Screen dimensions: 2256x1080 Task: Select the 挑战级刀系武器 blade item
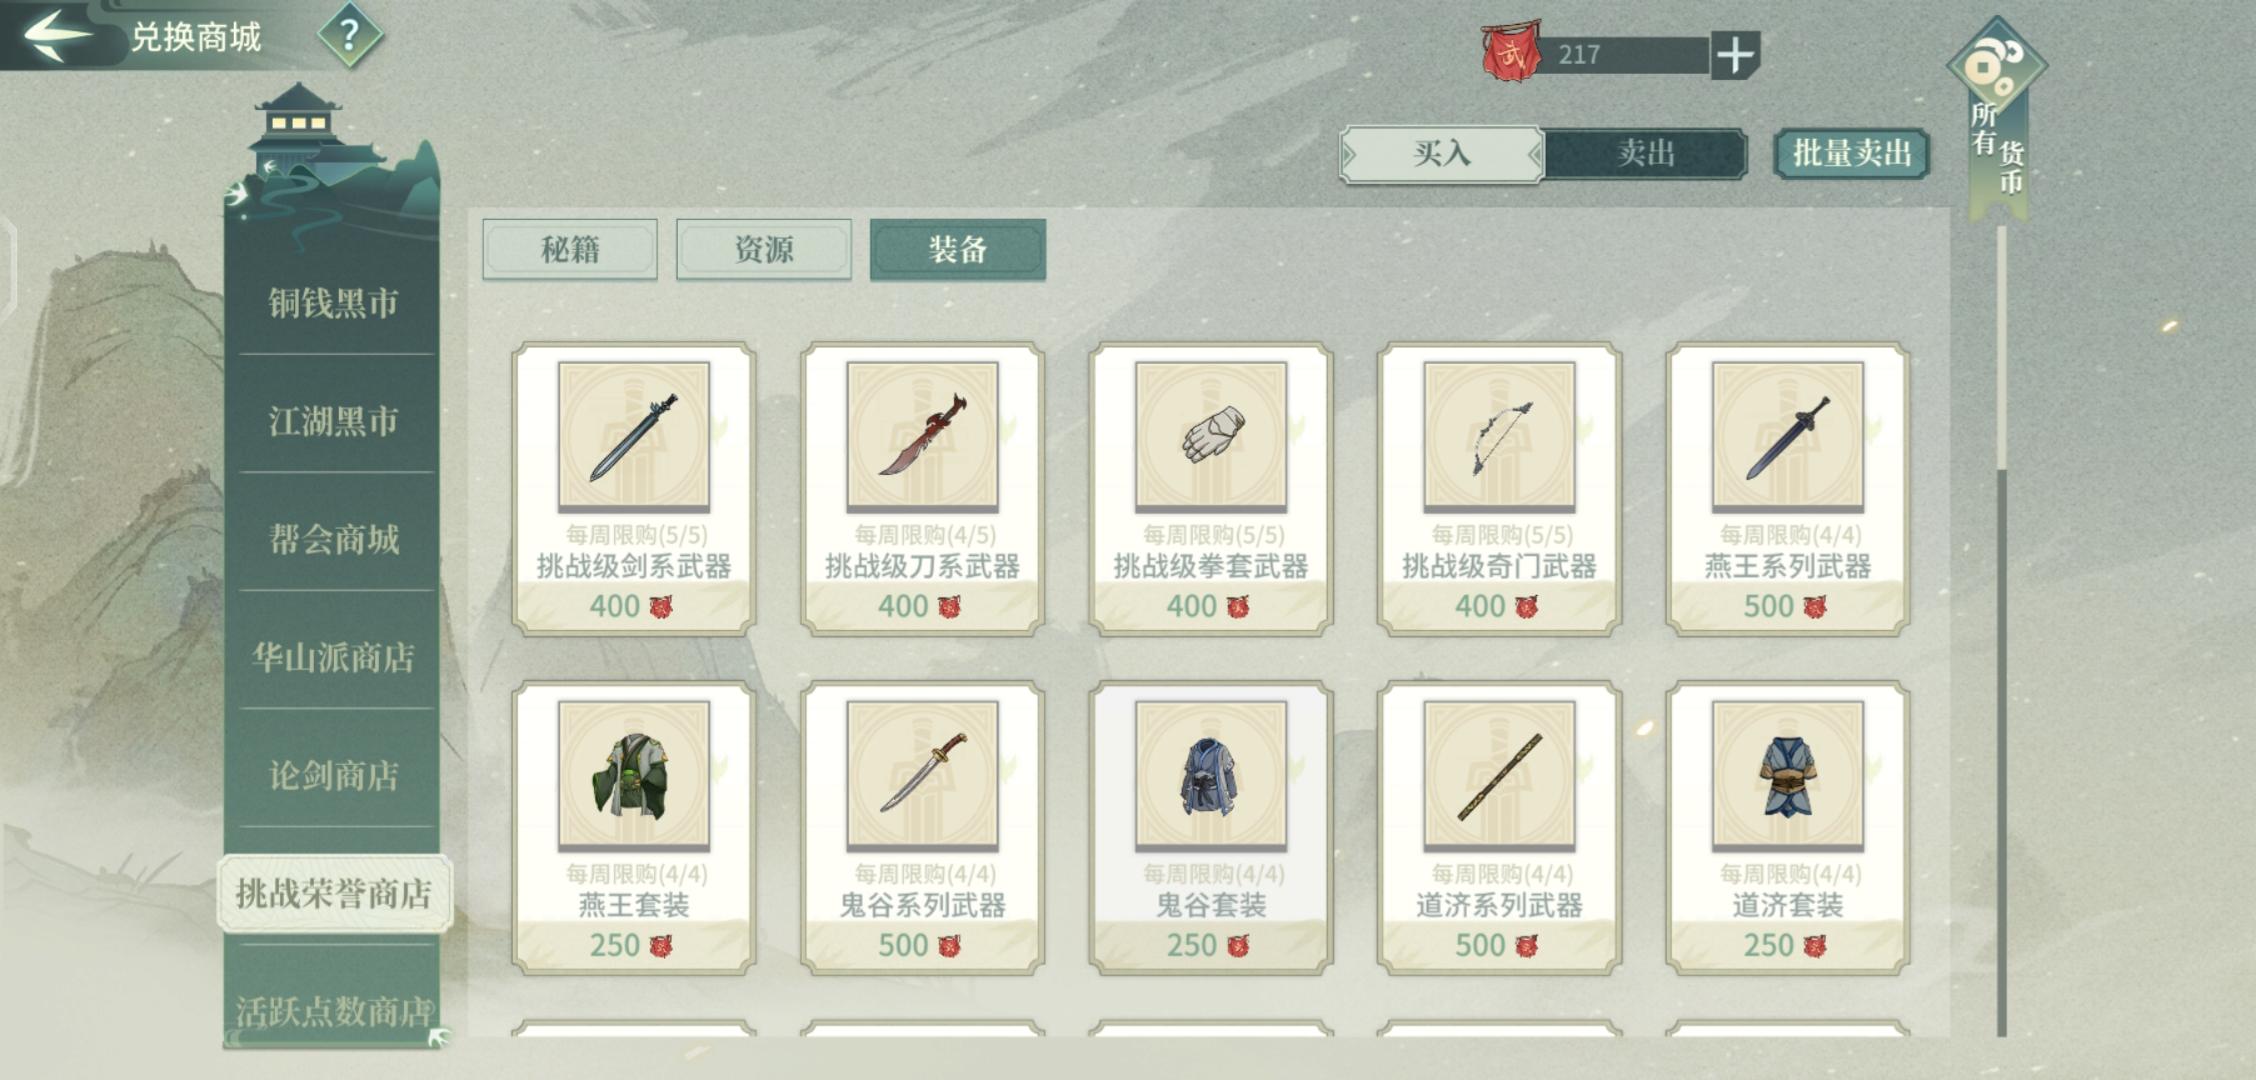click(x=922, y=489)
